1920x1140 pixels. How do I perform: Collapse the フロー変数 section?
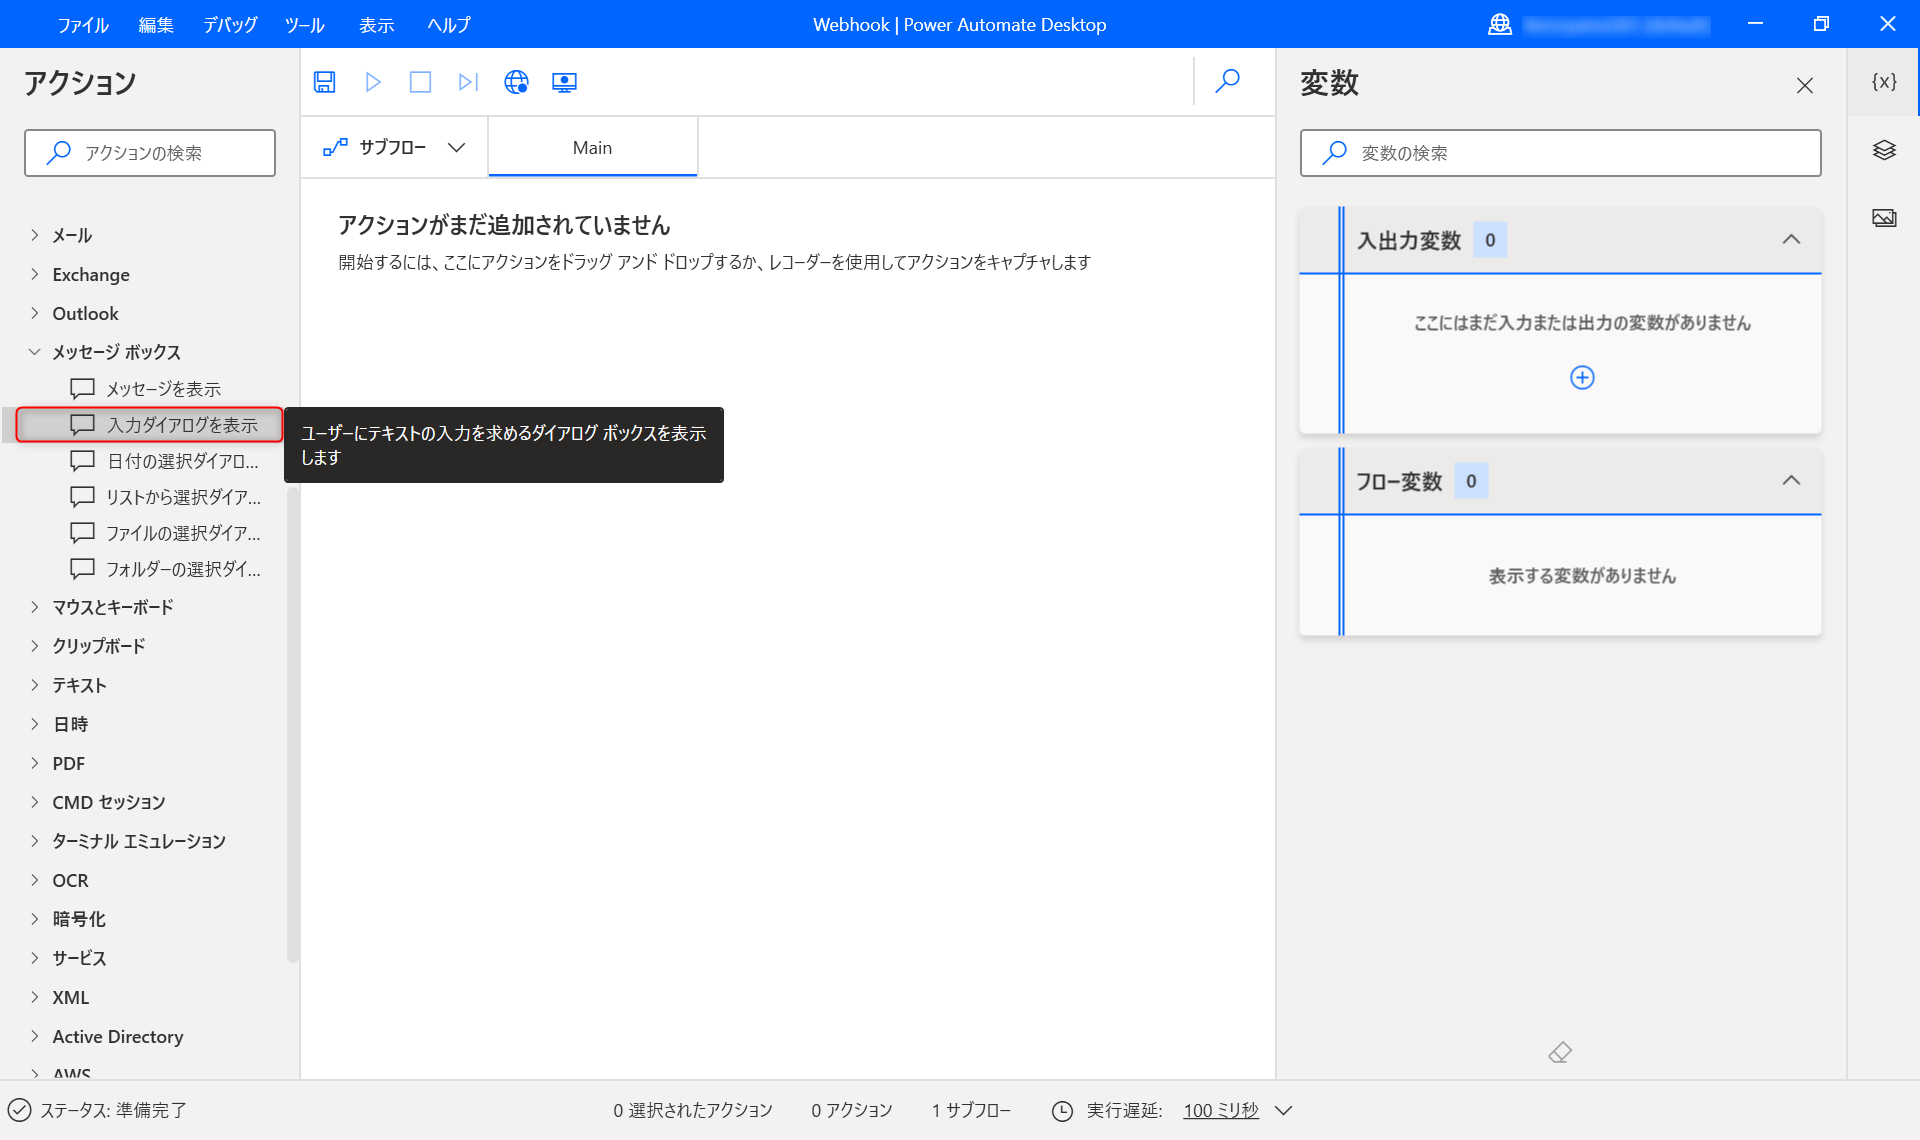pos(1791,481)
